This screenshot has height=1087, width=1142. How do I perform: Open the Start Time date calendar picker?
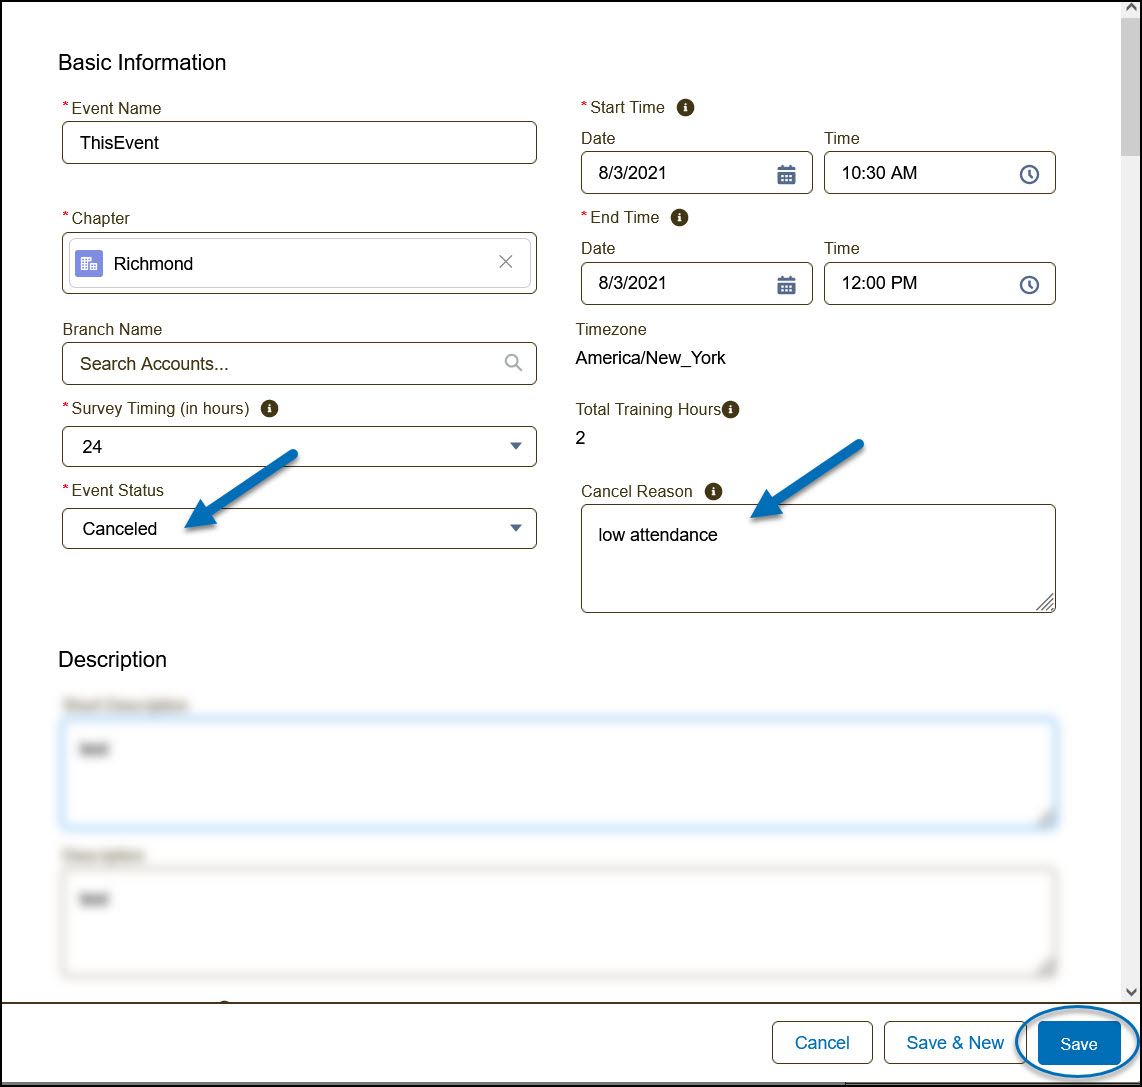[786, 174]
